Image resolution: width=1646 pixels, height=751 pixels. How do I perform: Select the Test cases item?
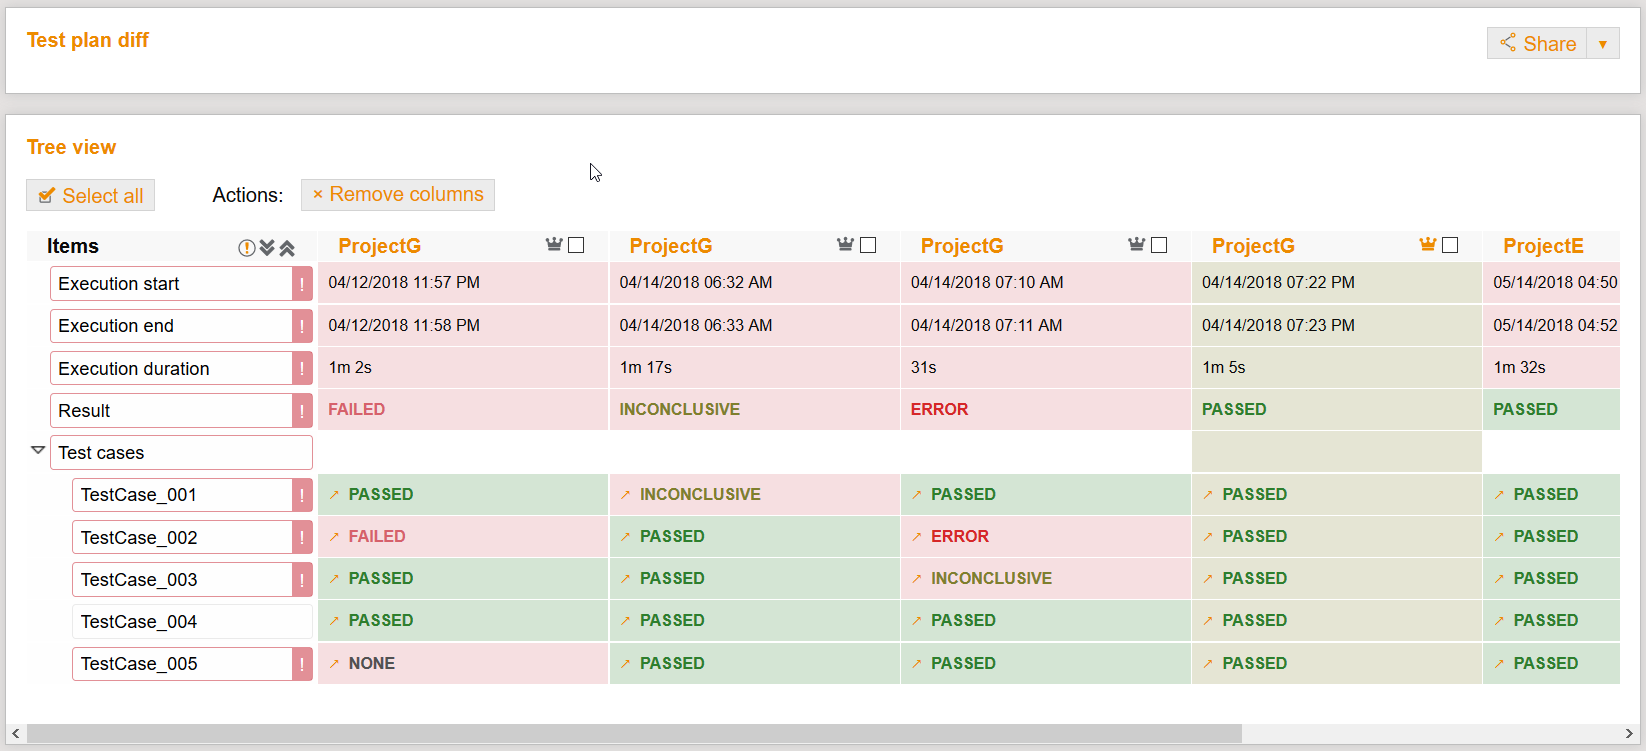click(x=181, y=452)
